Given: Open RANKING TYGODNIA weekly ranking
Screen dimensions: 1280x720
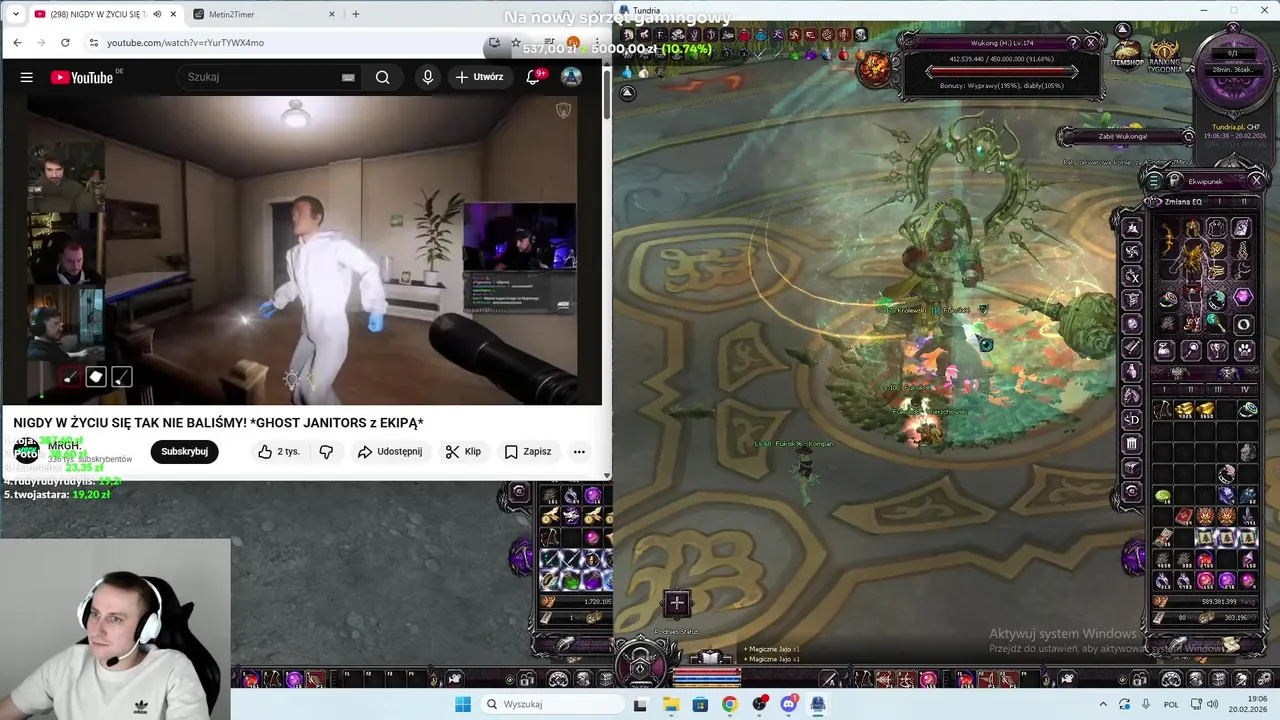Looking at the screenshot, I should point(1164,56).
